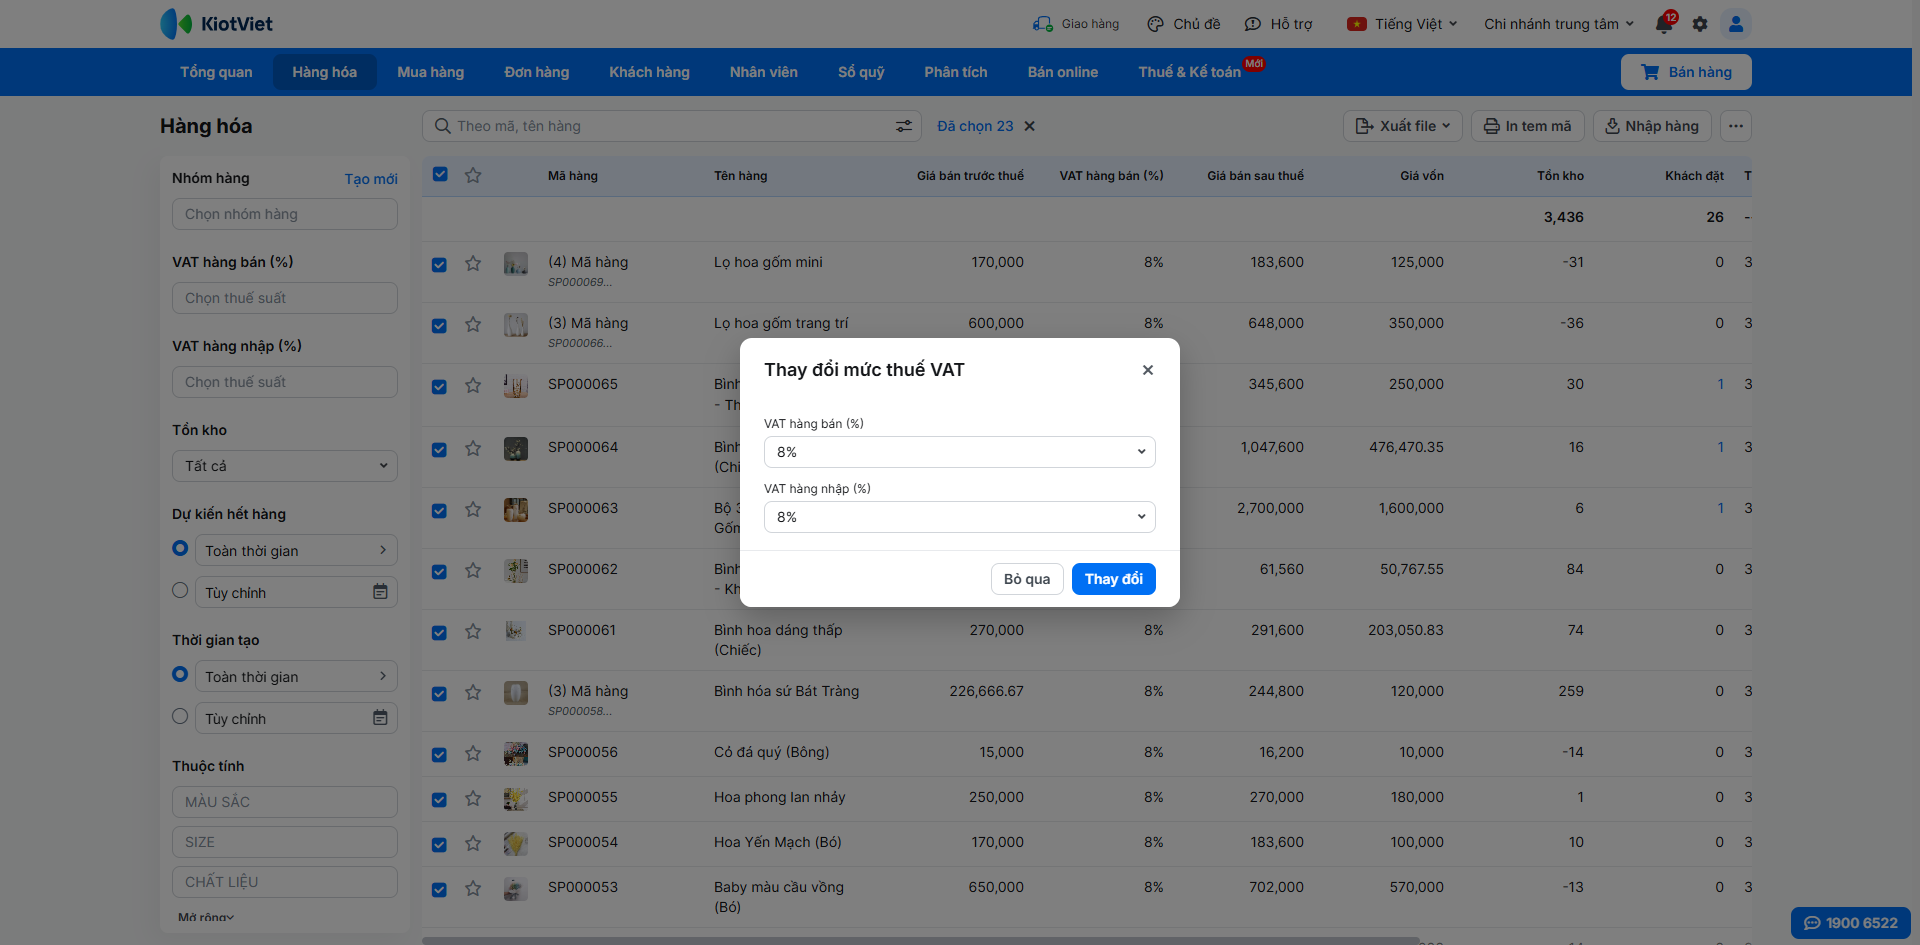1920x945 pixels.
Task: Open calendar for Dự kiến hết hàng custom range
Action: click(x=380, y=592)
